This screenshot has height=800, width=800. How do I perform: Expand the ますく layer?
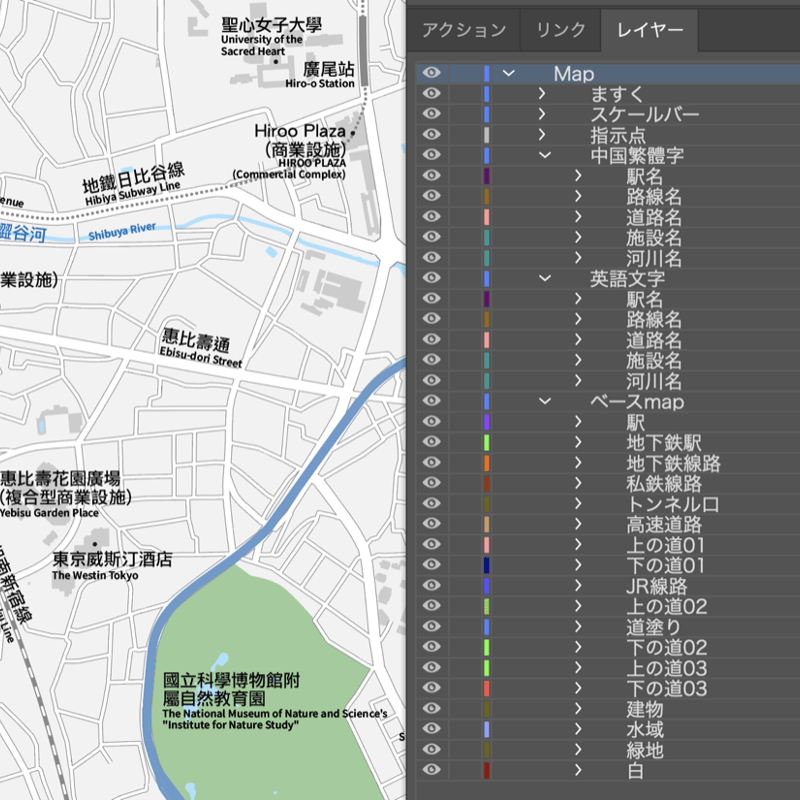pyautogui.click(x=542, y=93)
